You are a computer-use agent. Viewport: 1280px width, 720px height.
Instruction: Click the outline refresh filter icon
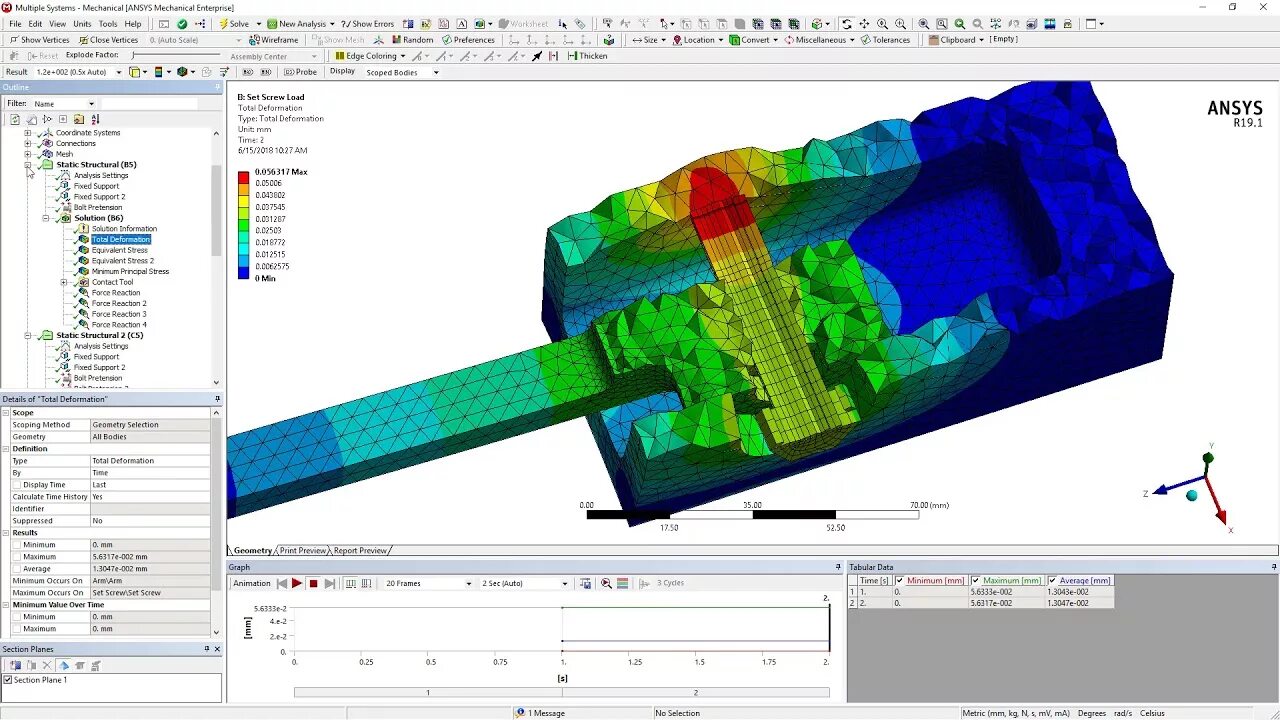pos(15,119)
